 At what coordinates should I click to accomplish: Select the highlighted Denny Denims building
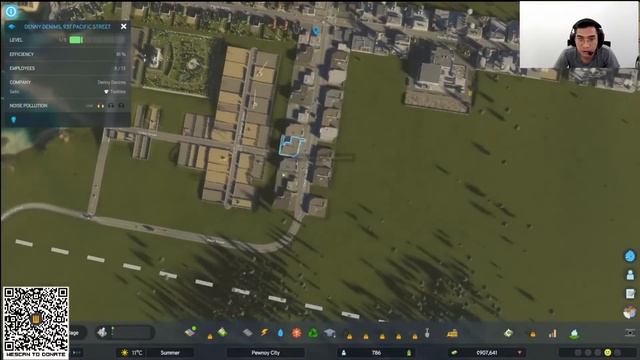[x=291, y=146]
